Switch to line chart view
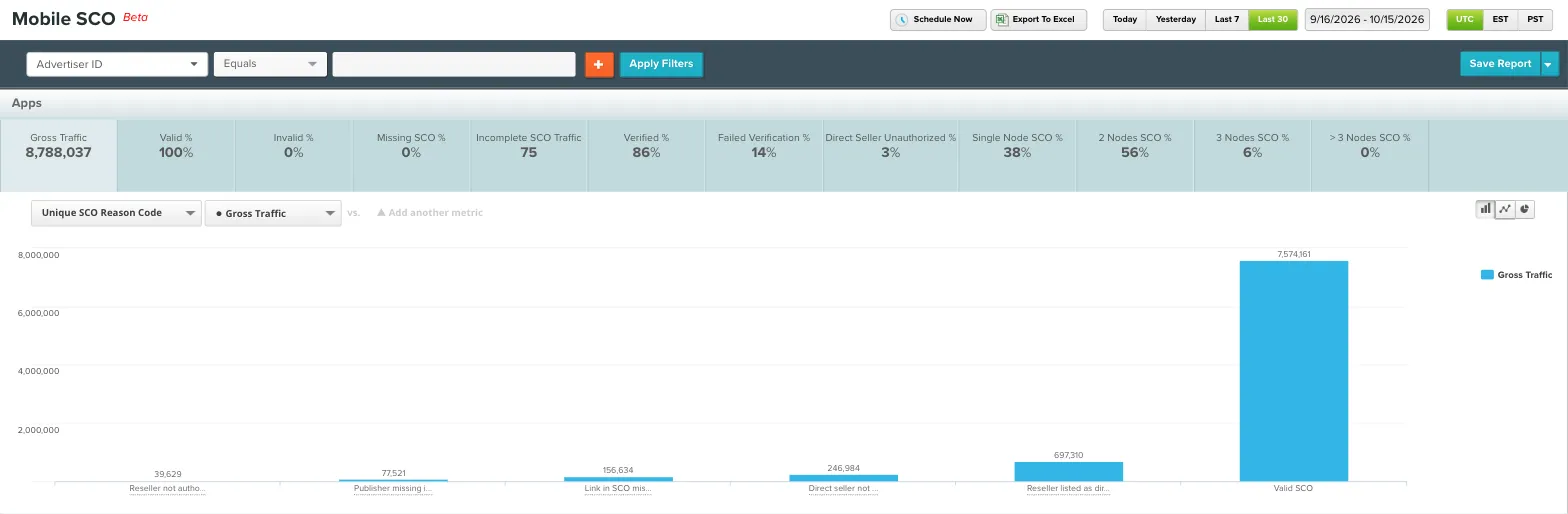This screenshot has width=1568, height=514. [1505, 209]
